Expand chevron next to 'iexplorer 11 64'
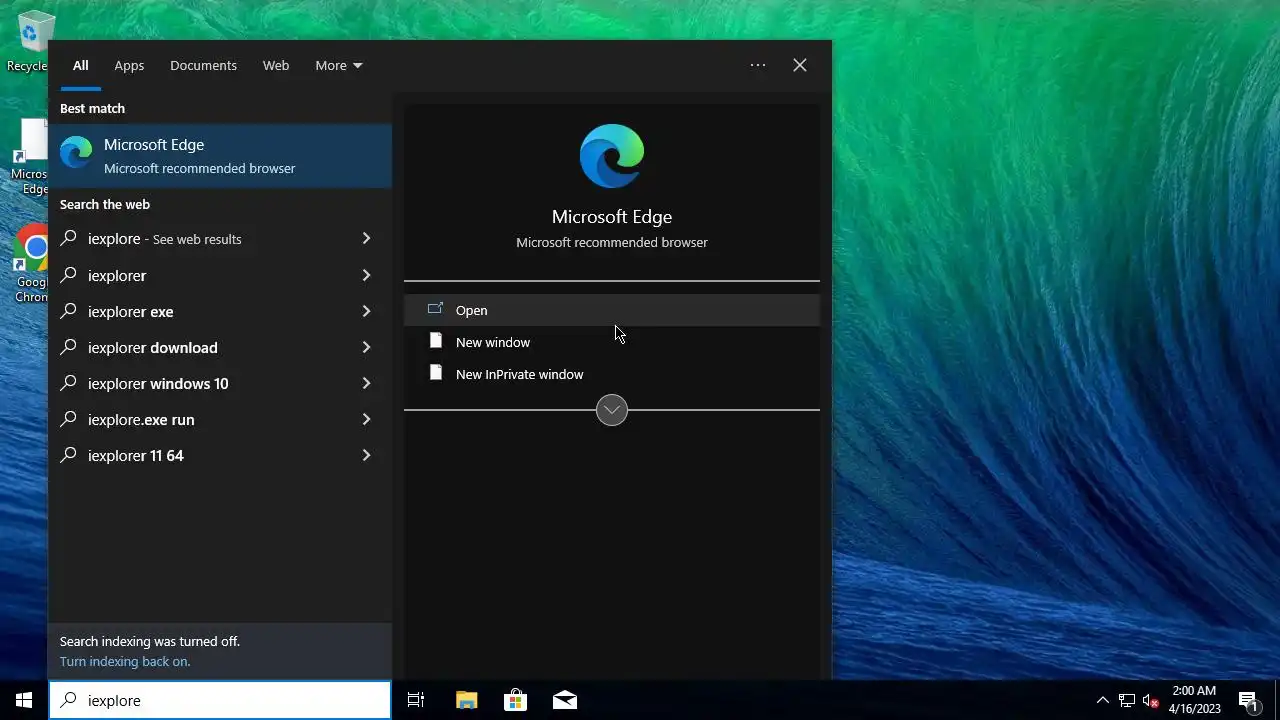 (x=366, y=455)
